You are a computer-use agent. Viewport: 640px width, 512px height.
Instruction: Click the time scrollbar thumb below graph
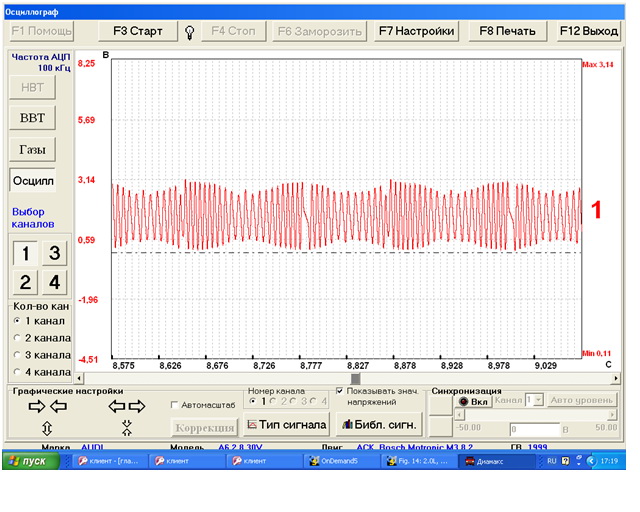point(356,379)
